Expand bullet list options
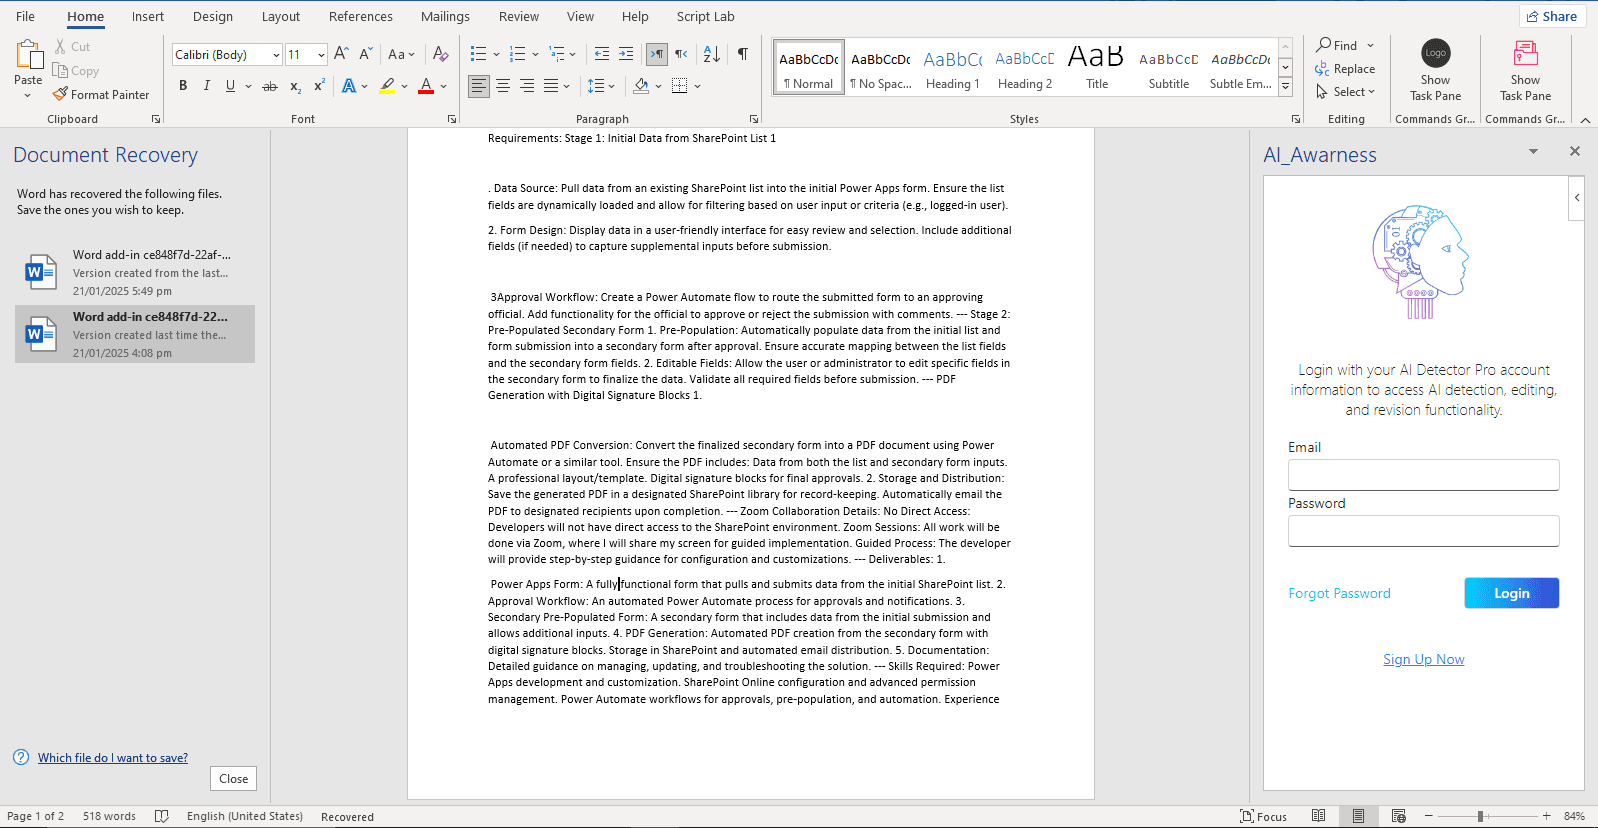 pyautogui.click(x=494, y=54)
